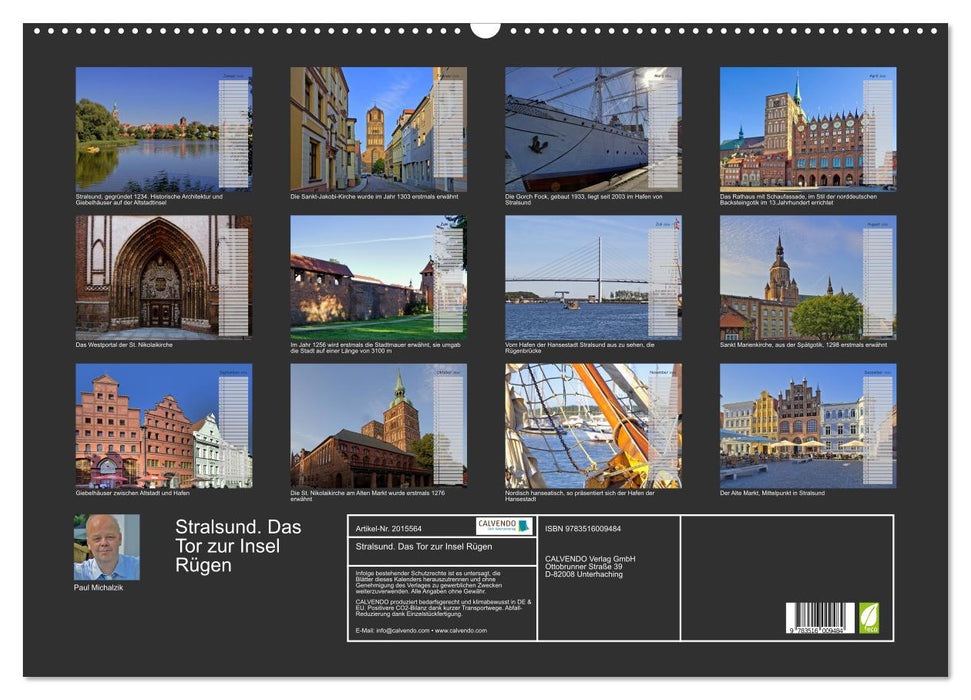This screenshot has height=700, width=971.
Task: Click the ISBN barcode graphic
Action: (818, 615)
